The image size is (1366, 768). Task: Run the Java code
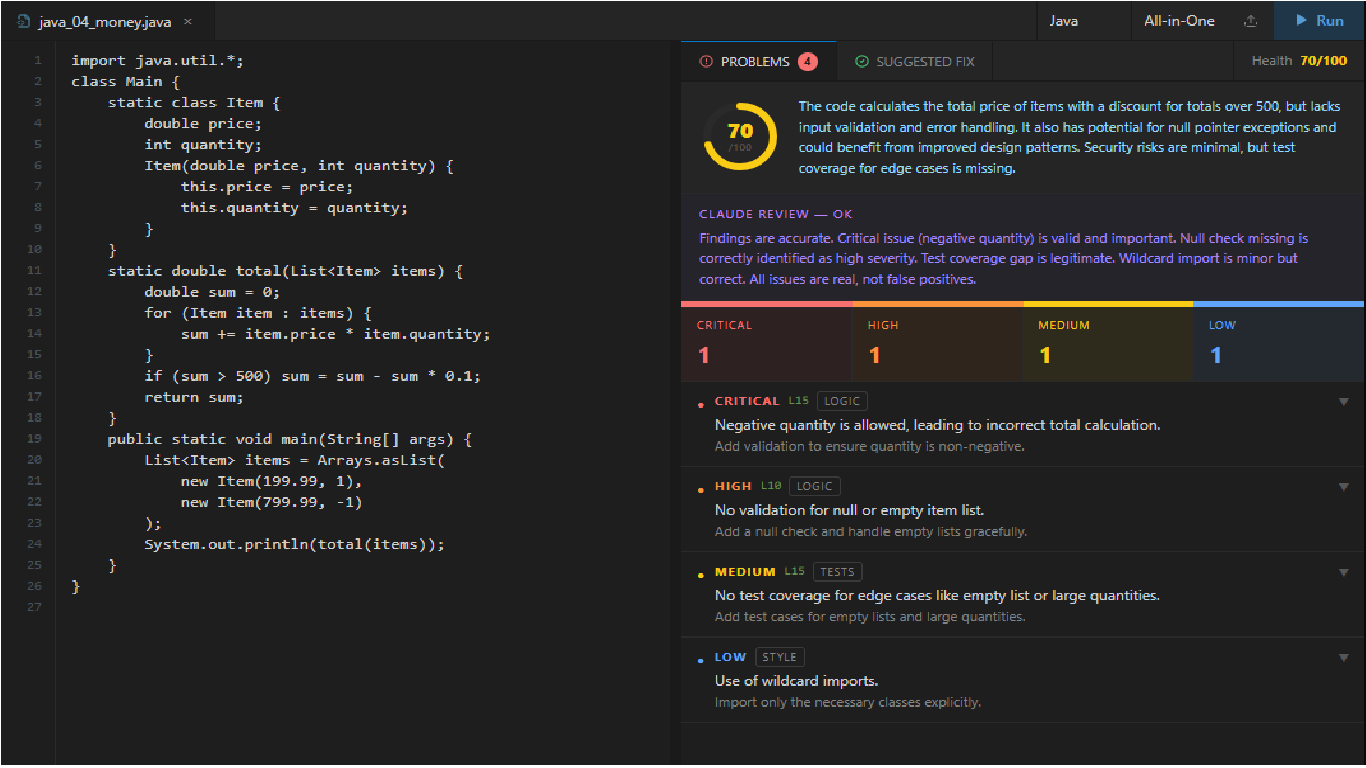(x=1319, y=20)
